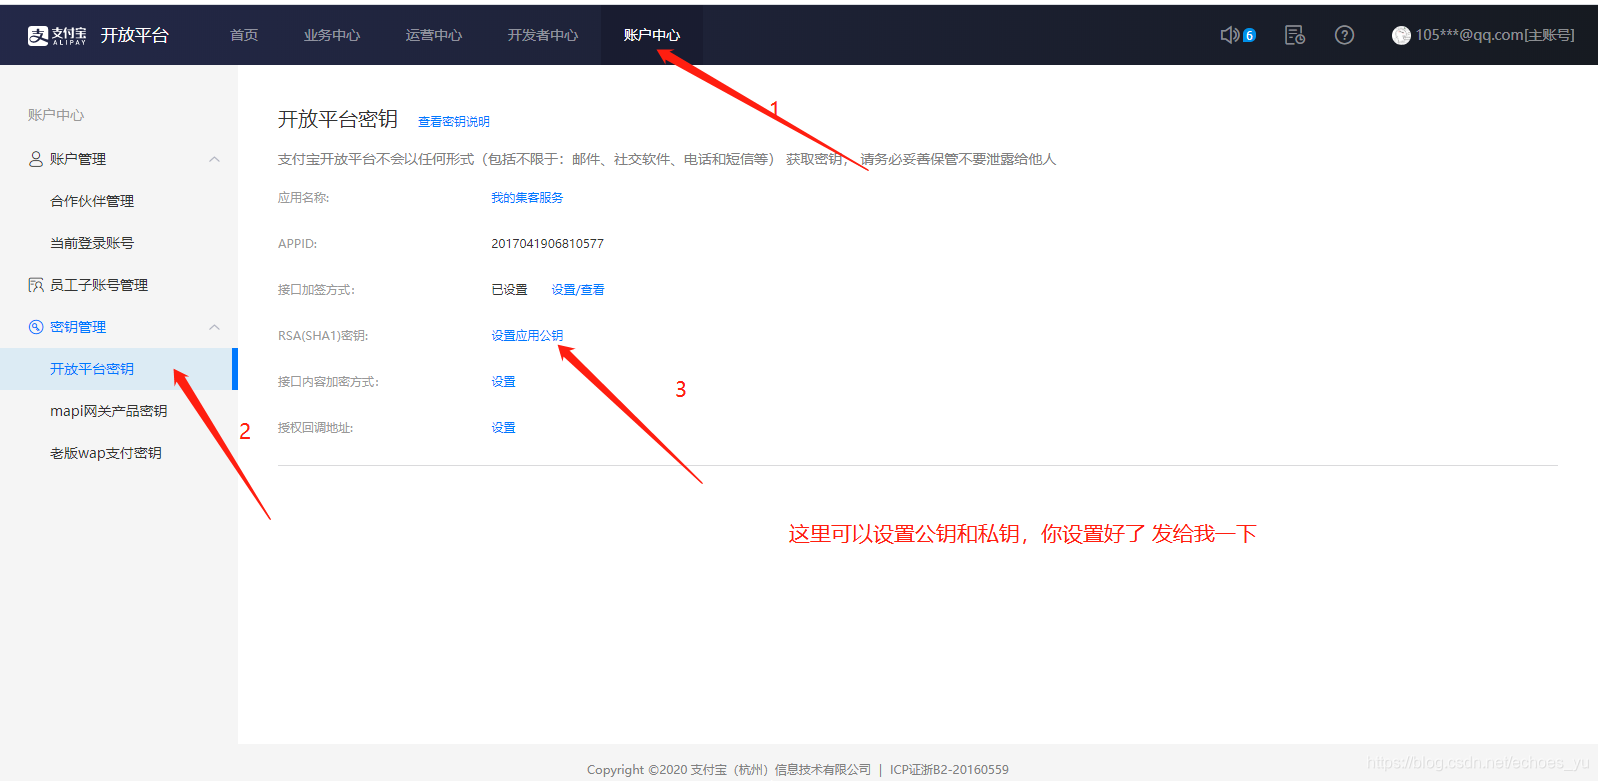The image size is (1598, 781).
Task: Open 合作伙伴管理 in sidebar
Action: [92, 201]
